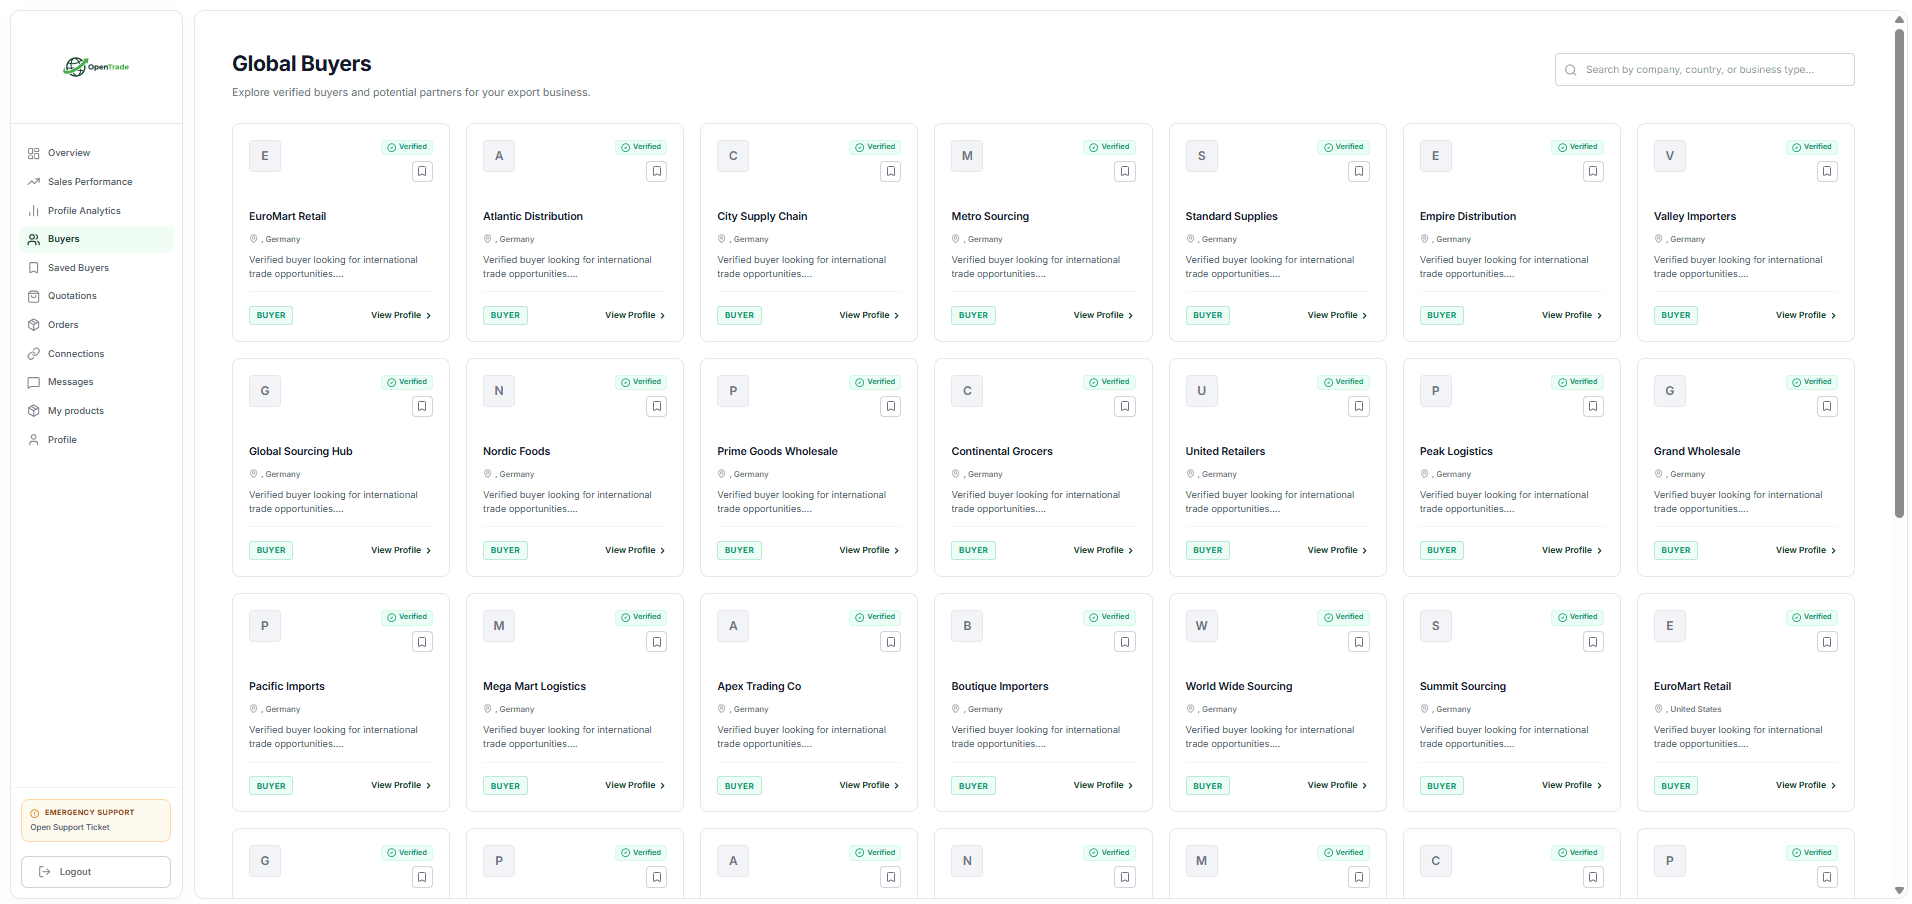Screen dimensions: 1912x904
Task: Click the scrollbar down arrow
Action: [1899, 891]
